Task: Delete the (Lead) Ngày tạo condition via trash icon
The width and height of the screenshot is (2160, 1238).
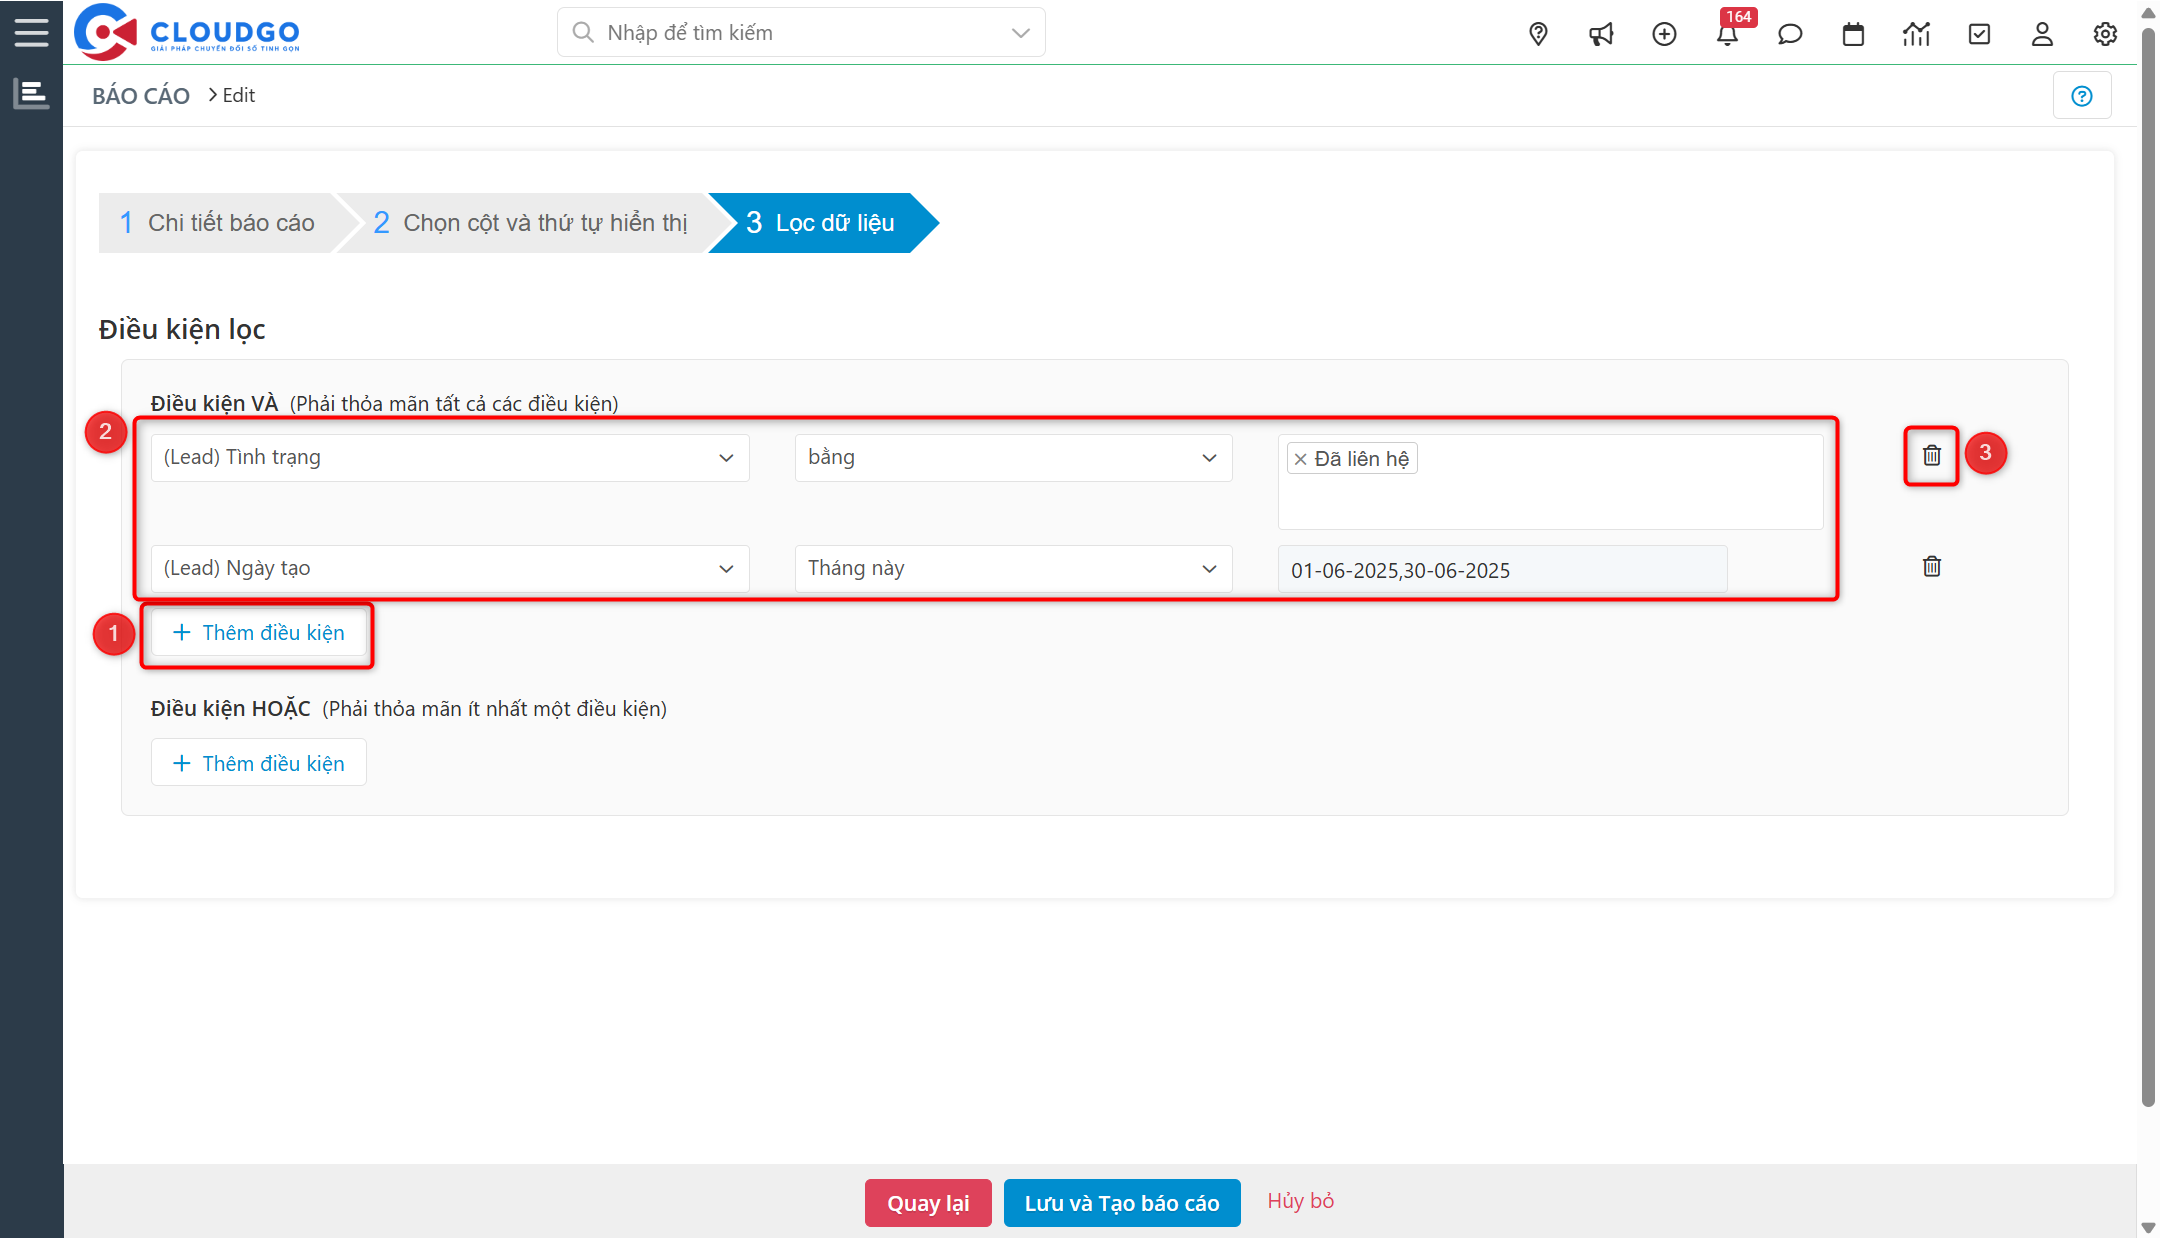Action: click(x=1930, y=566)
